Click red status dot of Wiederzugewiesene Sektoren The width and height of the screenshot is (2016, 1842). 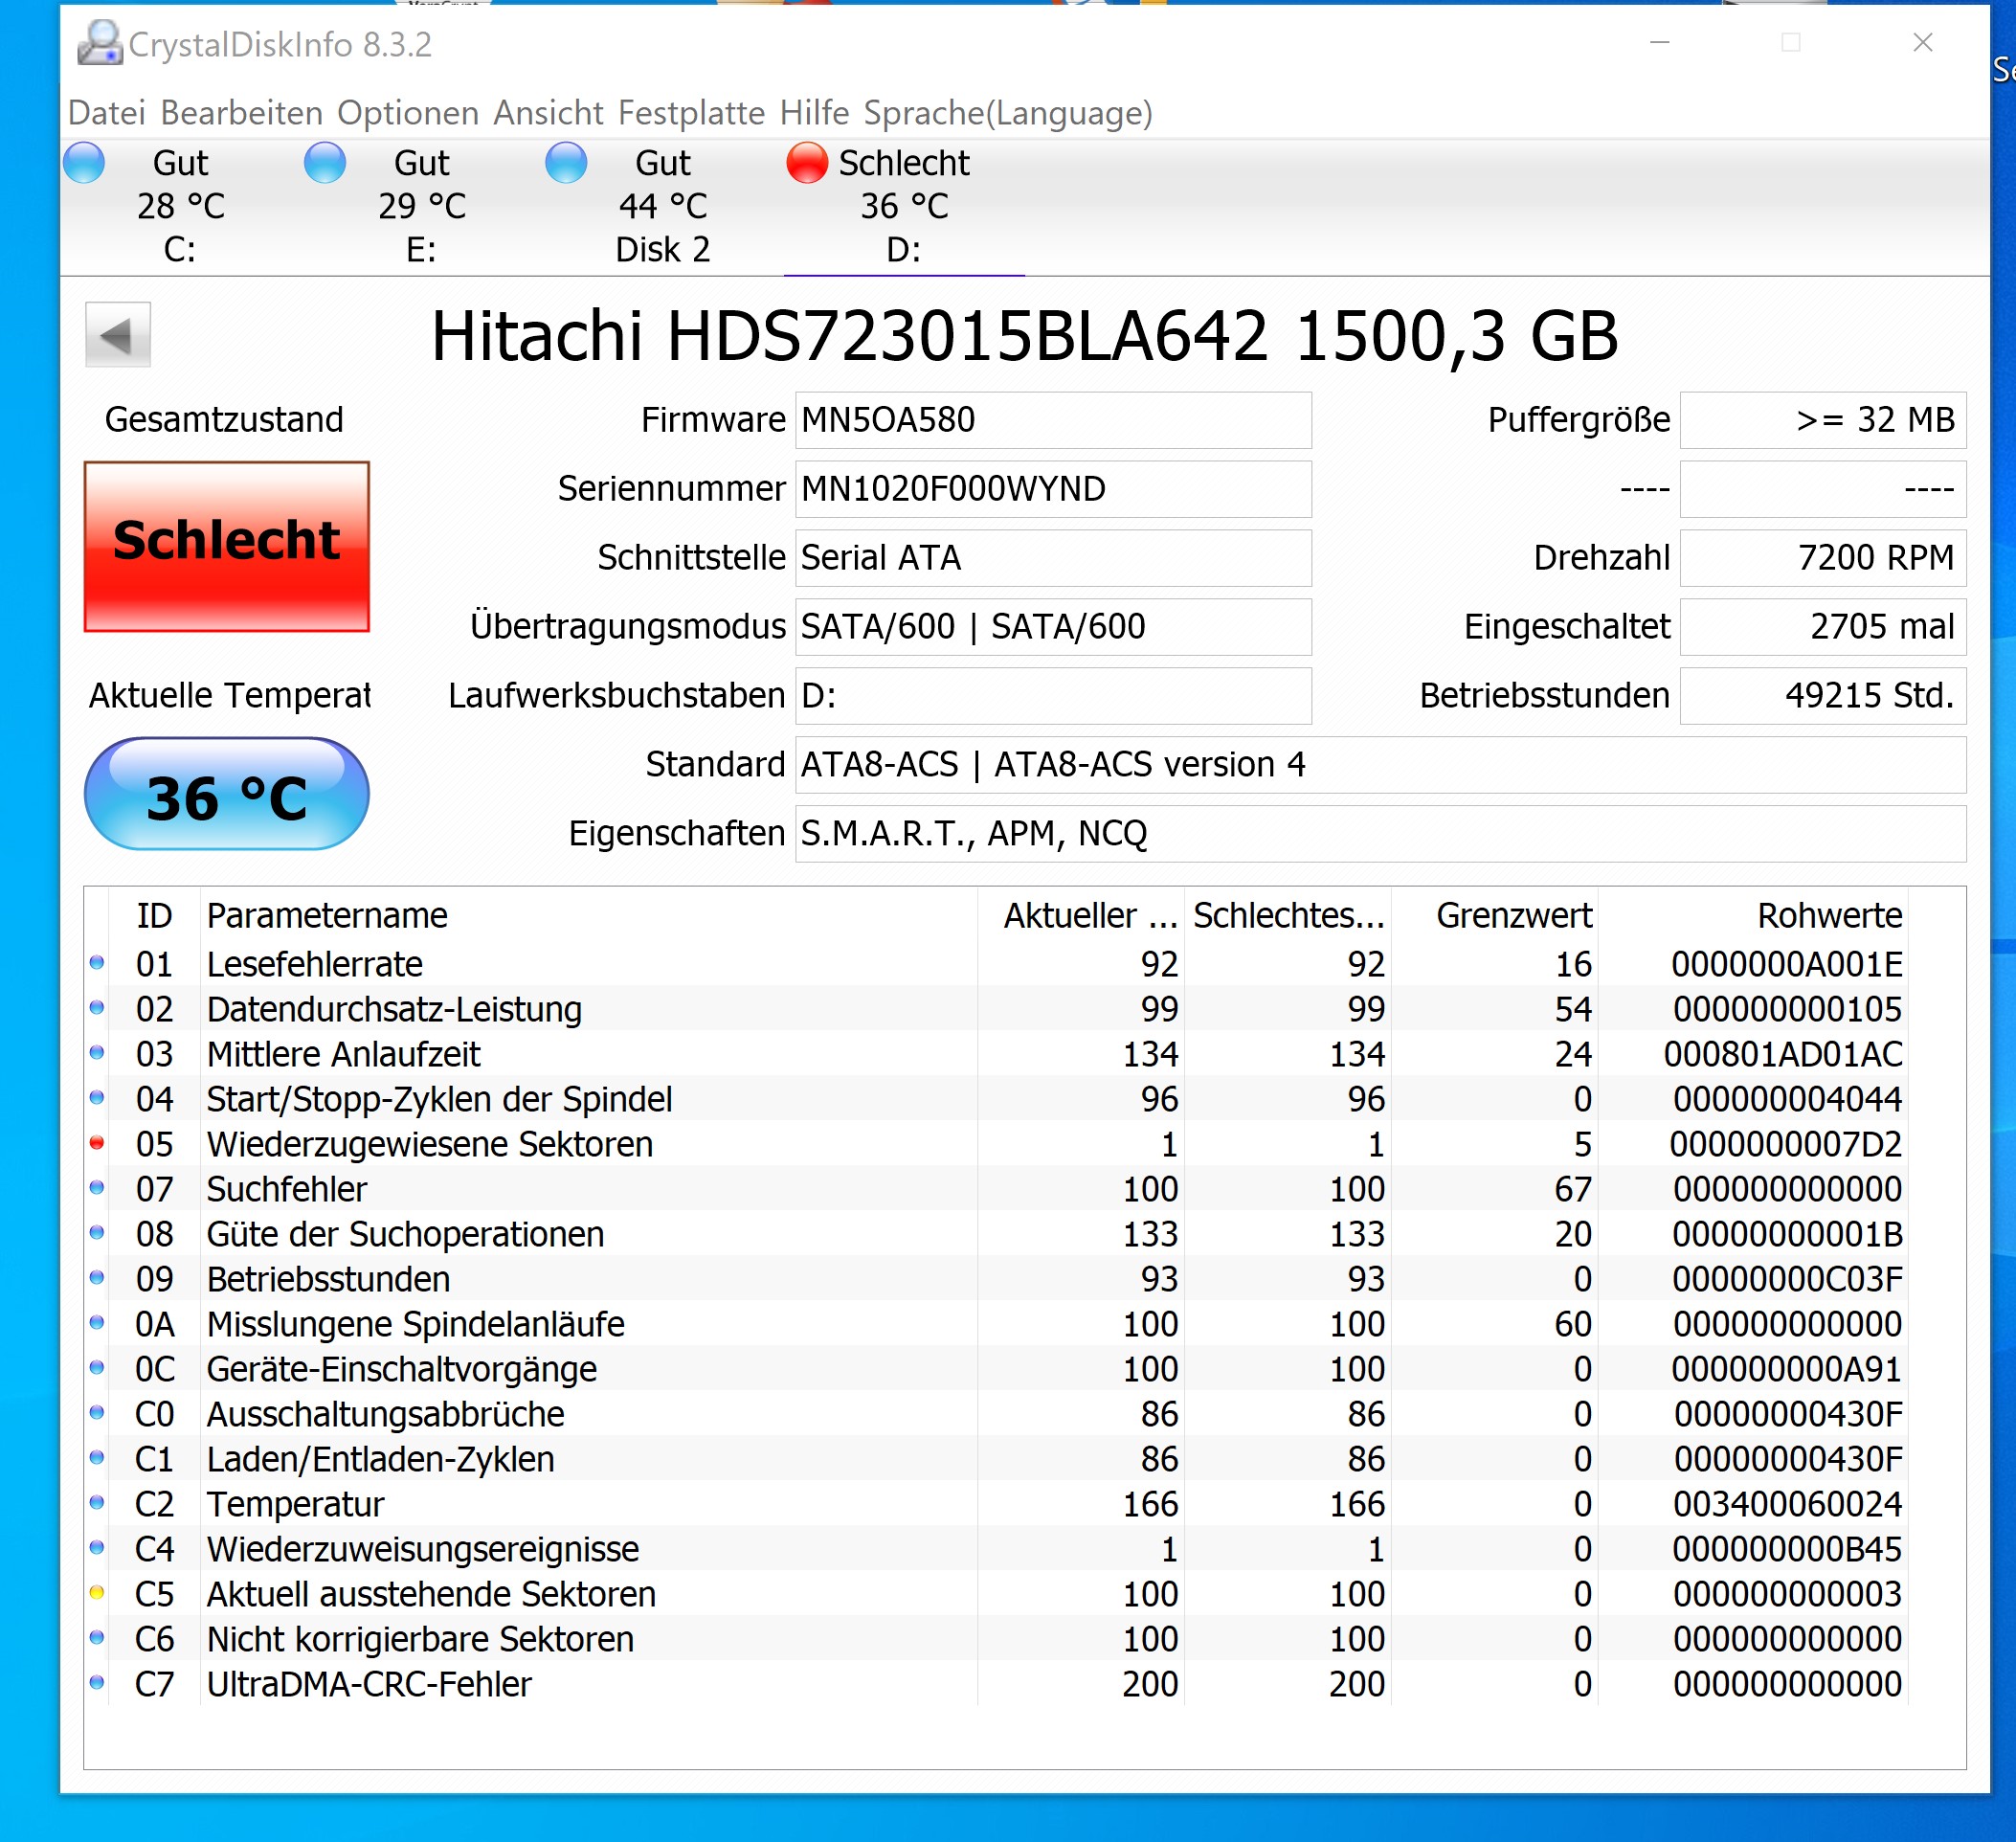point(97,1143)
